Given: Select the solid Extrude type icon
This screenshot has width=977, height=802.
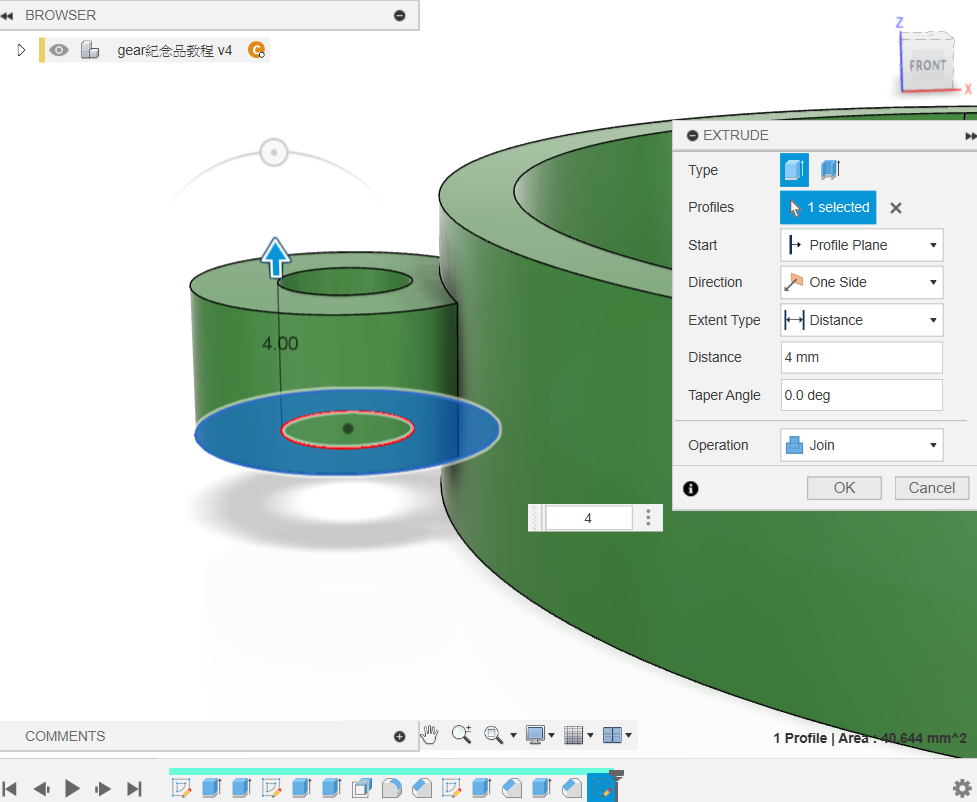Looking at the screenshot, I should pyautogui.click(x=794, y=170).
